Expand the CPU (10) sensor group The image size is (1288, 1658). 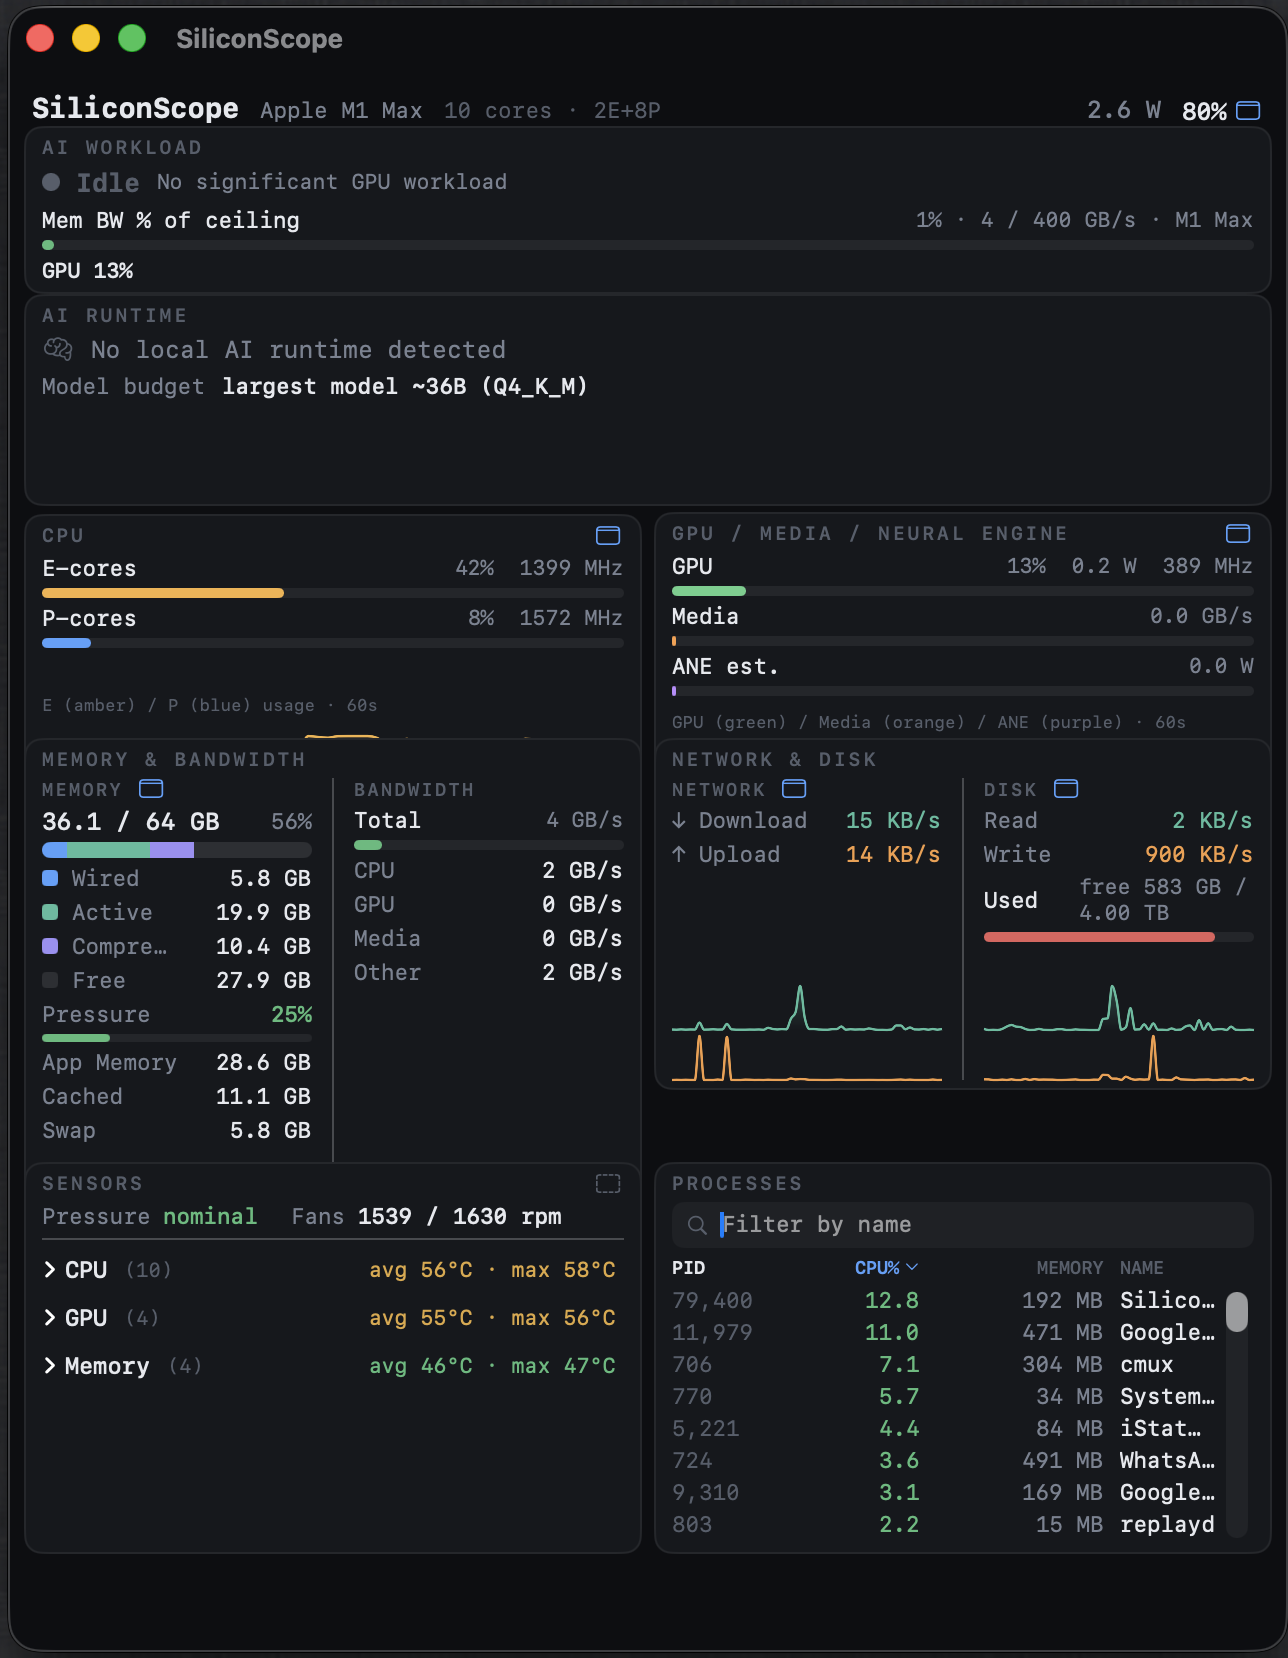(x=49, y=1270)
